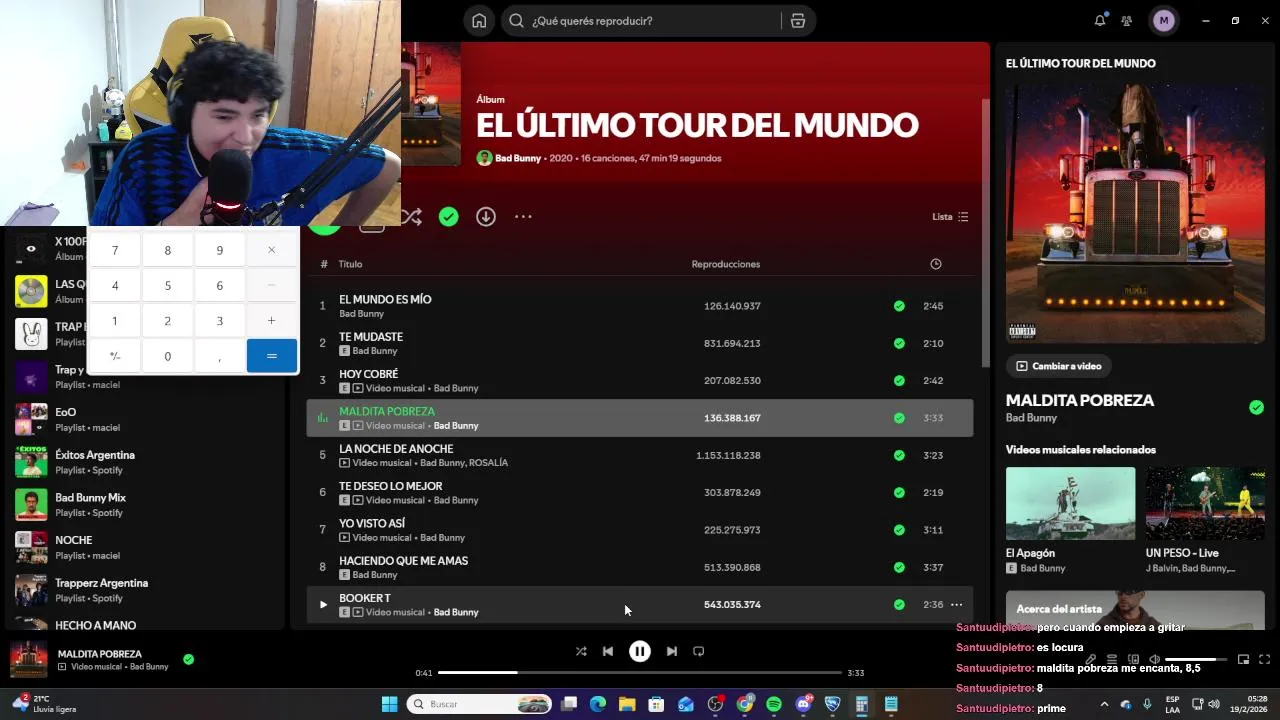Open connect to a device icon
Screen dimensions: 1280x720
coord(1133,659)
